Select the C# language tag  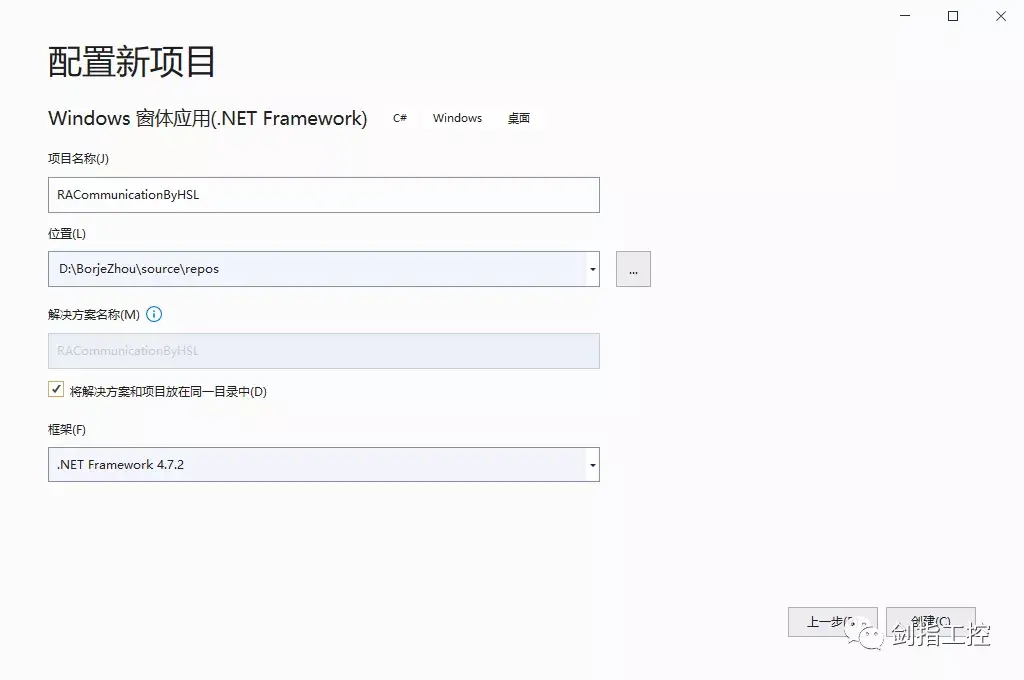point(399,117)
